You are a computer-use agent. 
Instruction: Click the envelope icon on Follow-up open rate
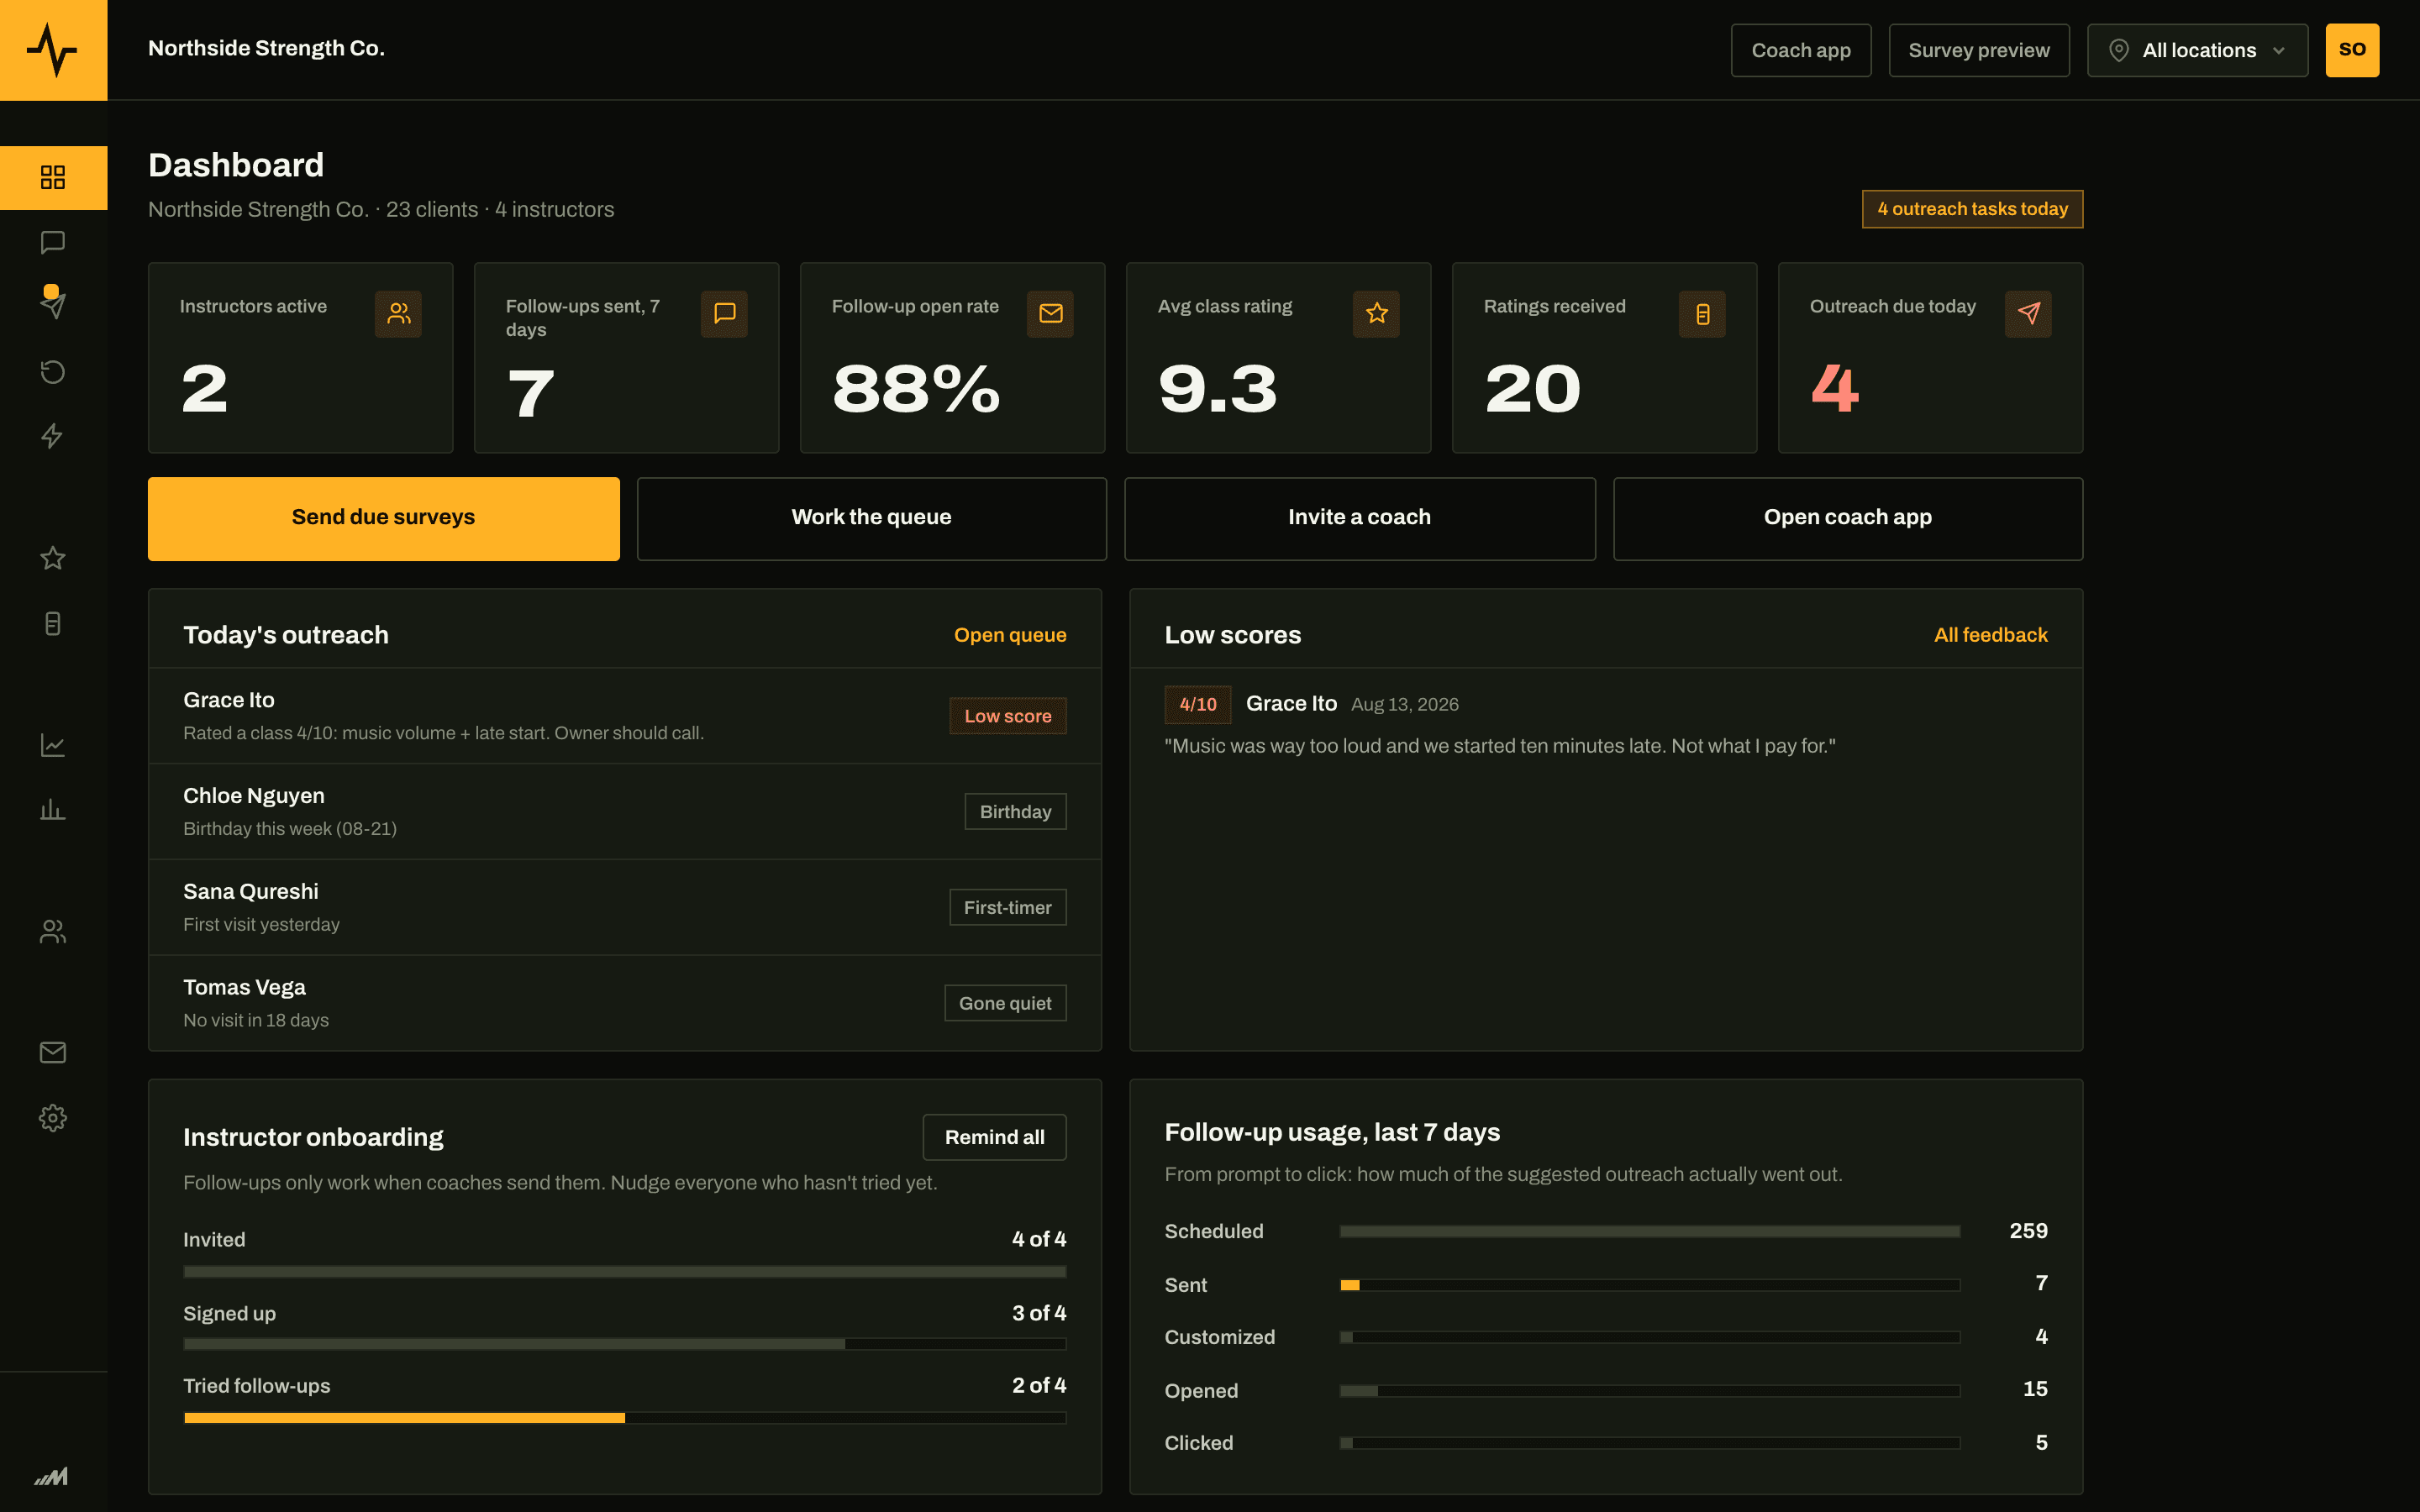click(1050, 314)
